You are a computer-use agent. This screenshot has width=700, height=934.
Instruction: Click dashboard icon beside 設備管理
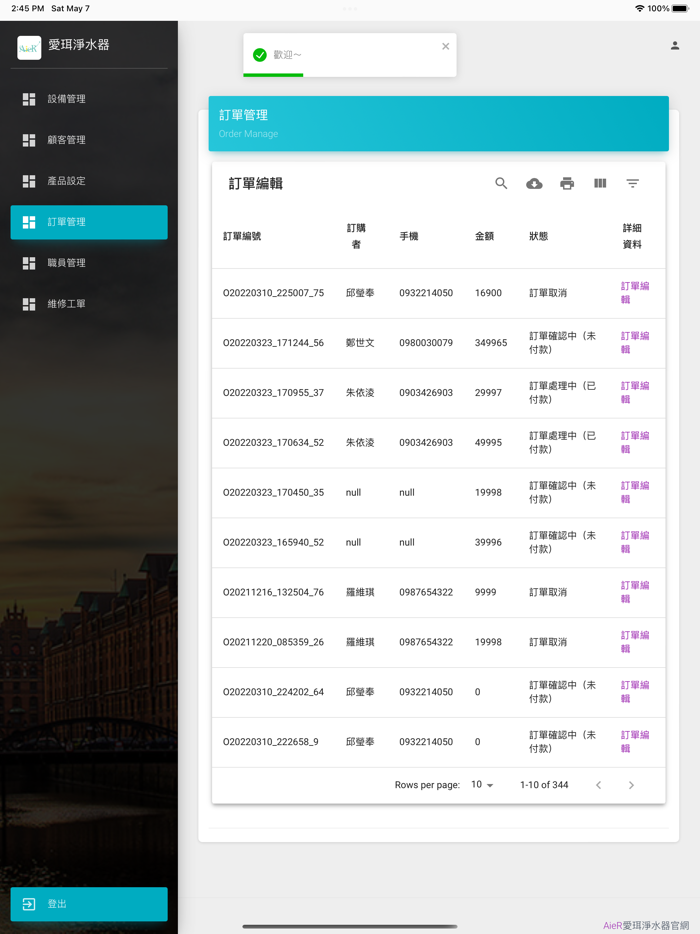click(x=29, y=99)
